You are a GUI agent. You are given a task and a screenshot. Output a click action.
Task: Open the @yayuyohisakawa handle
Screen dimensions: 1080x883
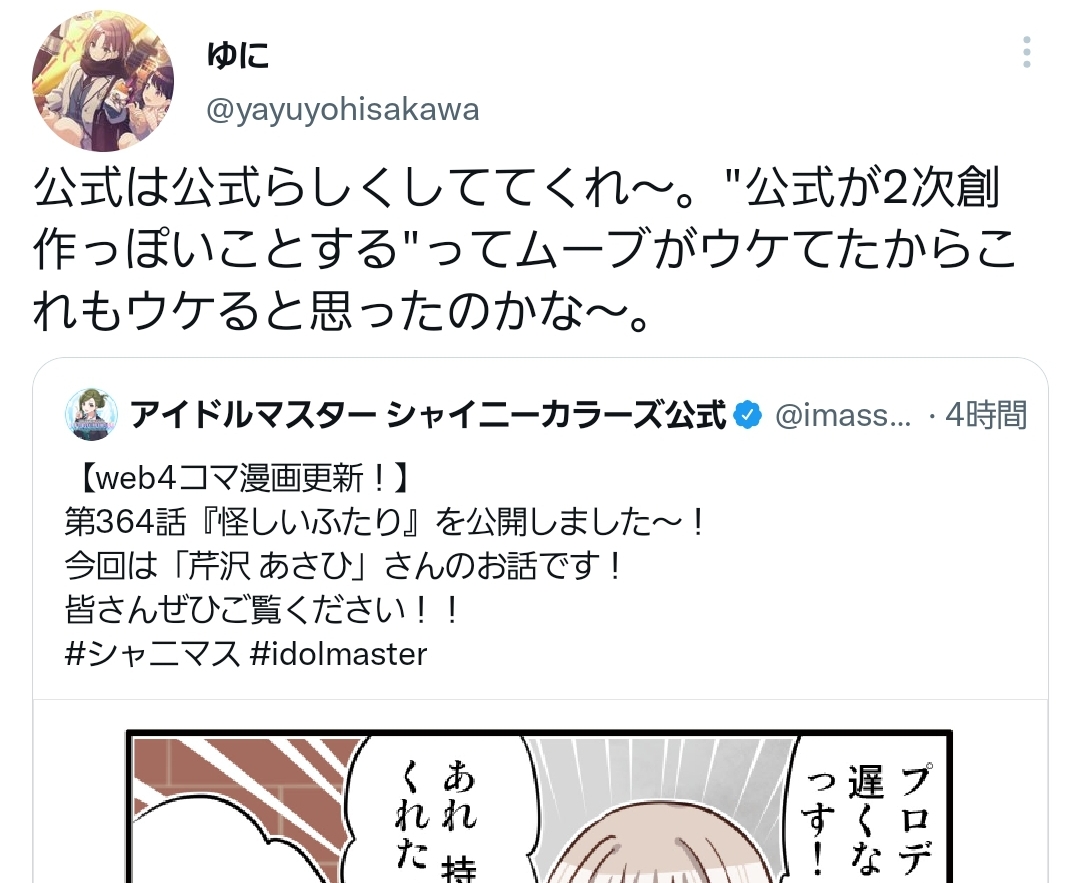(x=342, y=110)
